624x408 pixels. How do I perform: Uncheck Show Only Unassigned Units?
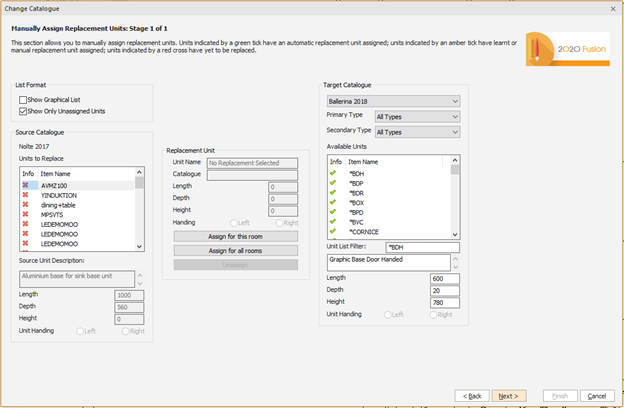tap(23, 111)
